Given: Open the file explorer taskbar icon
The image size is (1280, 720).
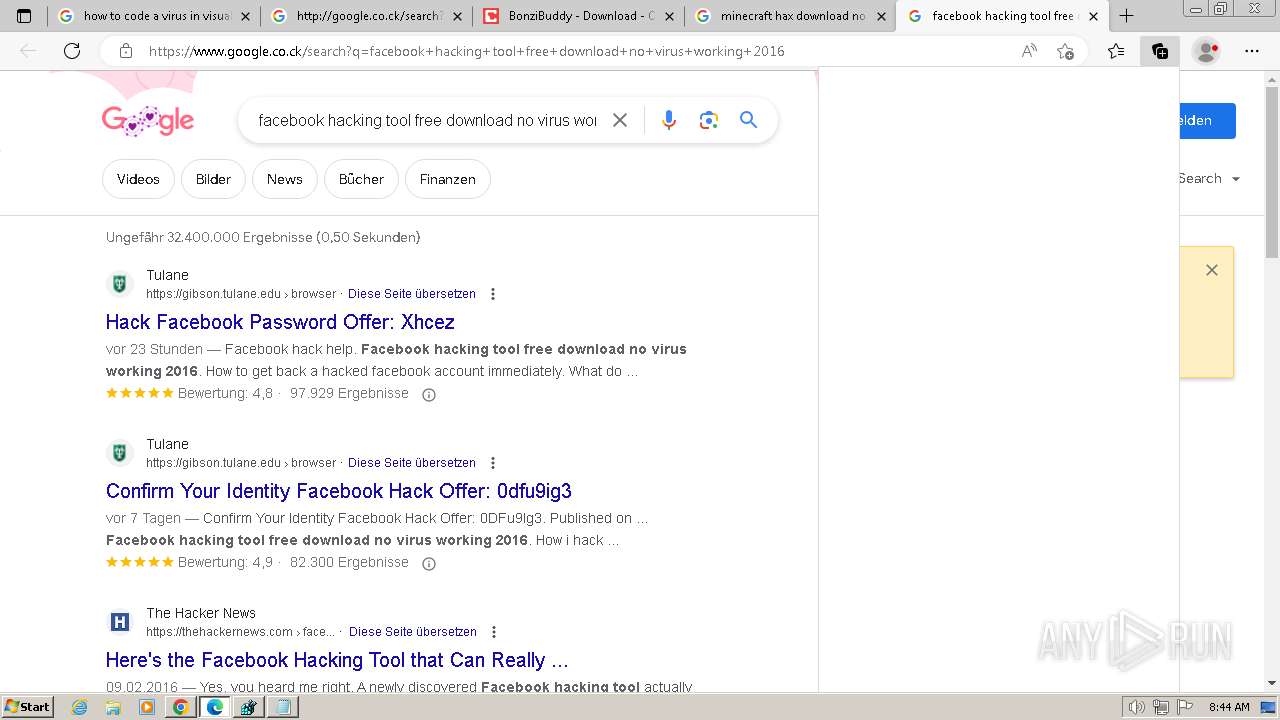Looking at the screenshot, I should pos(113,707).
